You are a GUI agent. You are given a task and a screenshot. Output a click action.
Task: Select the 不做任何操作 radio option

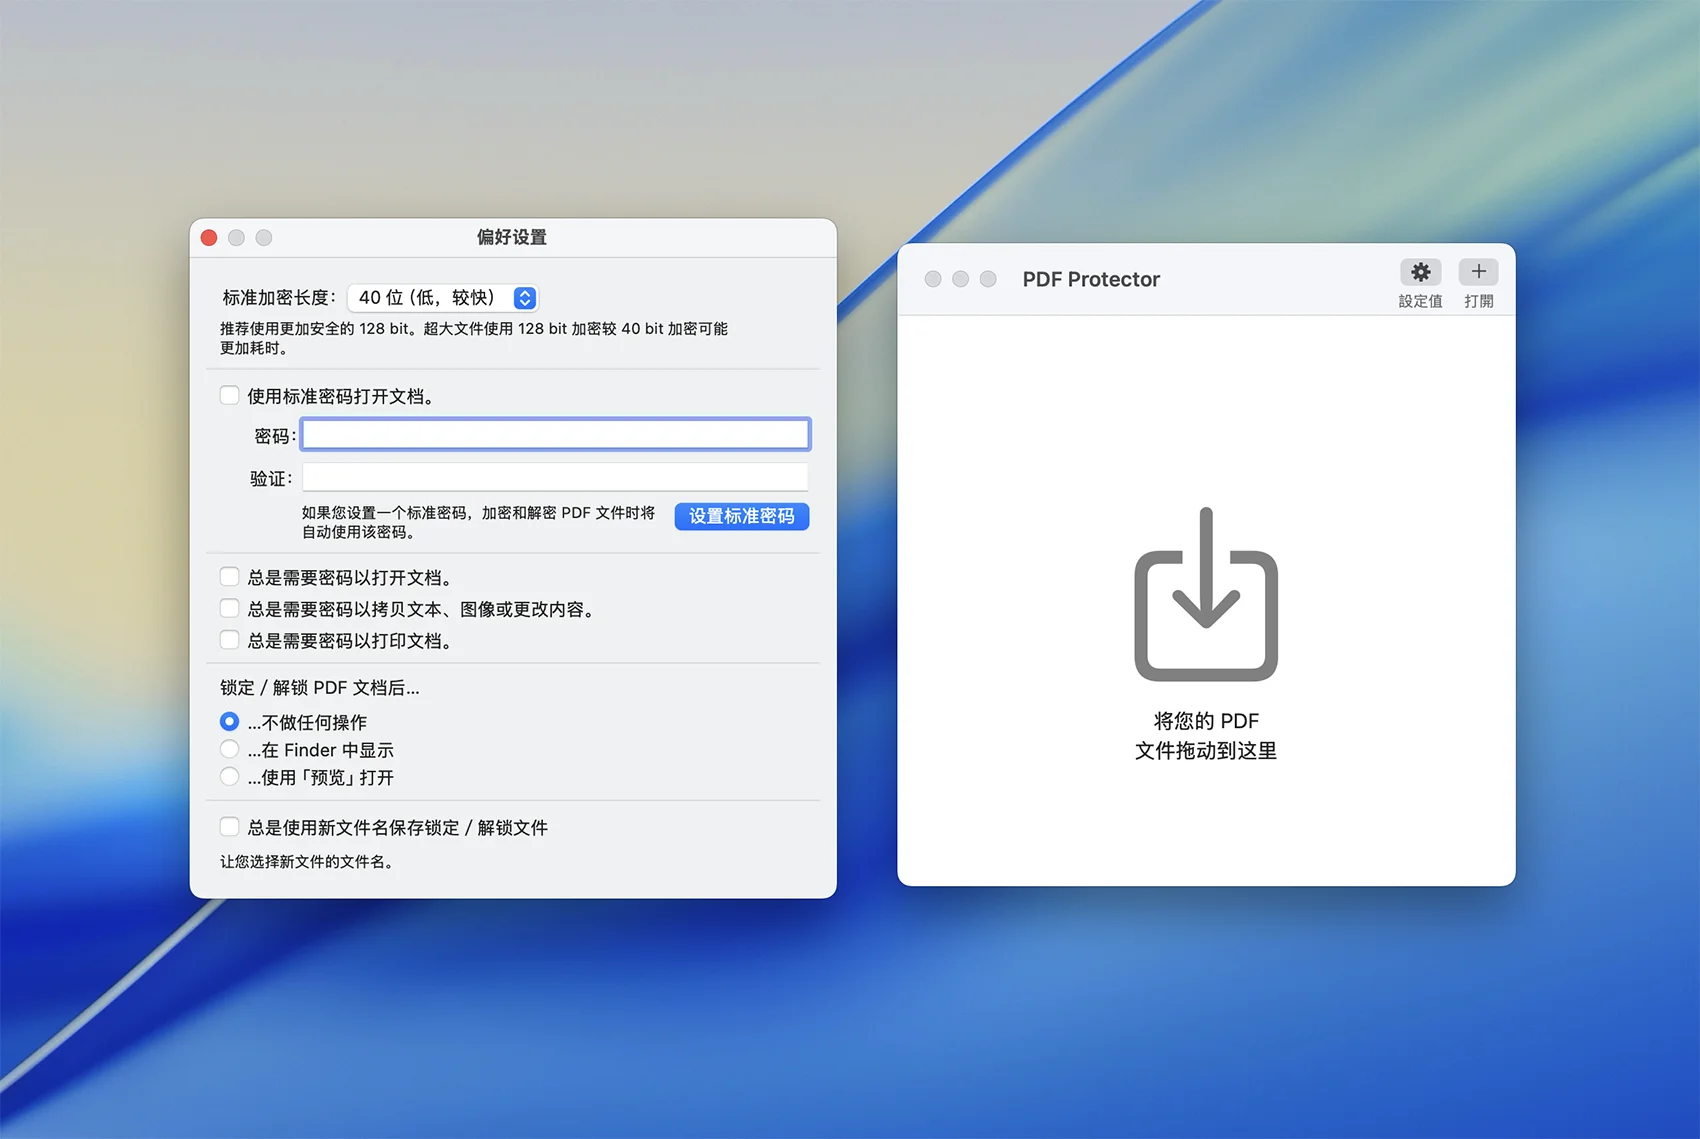coord(230,722)
